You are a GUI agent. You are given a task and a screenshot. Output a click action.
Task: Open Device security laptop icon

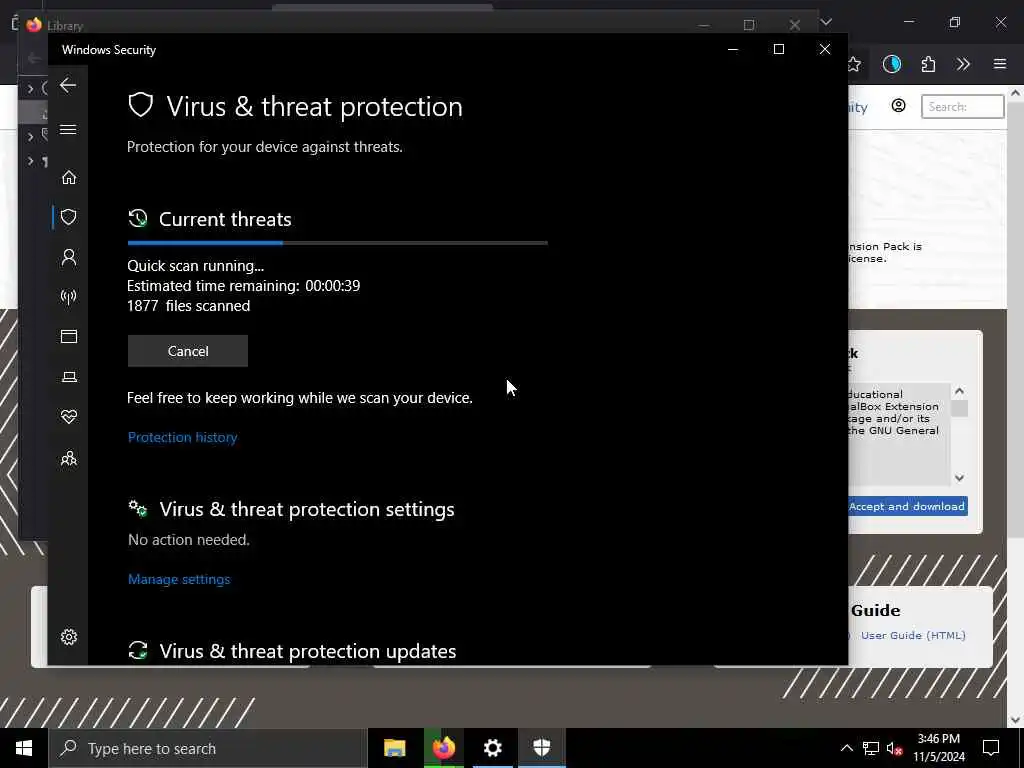69,377
